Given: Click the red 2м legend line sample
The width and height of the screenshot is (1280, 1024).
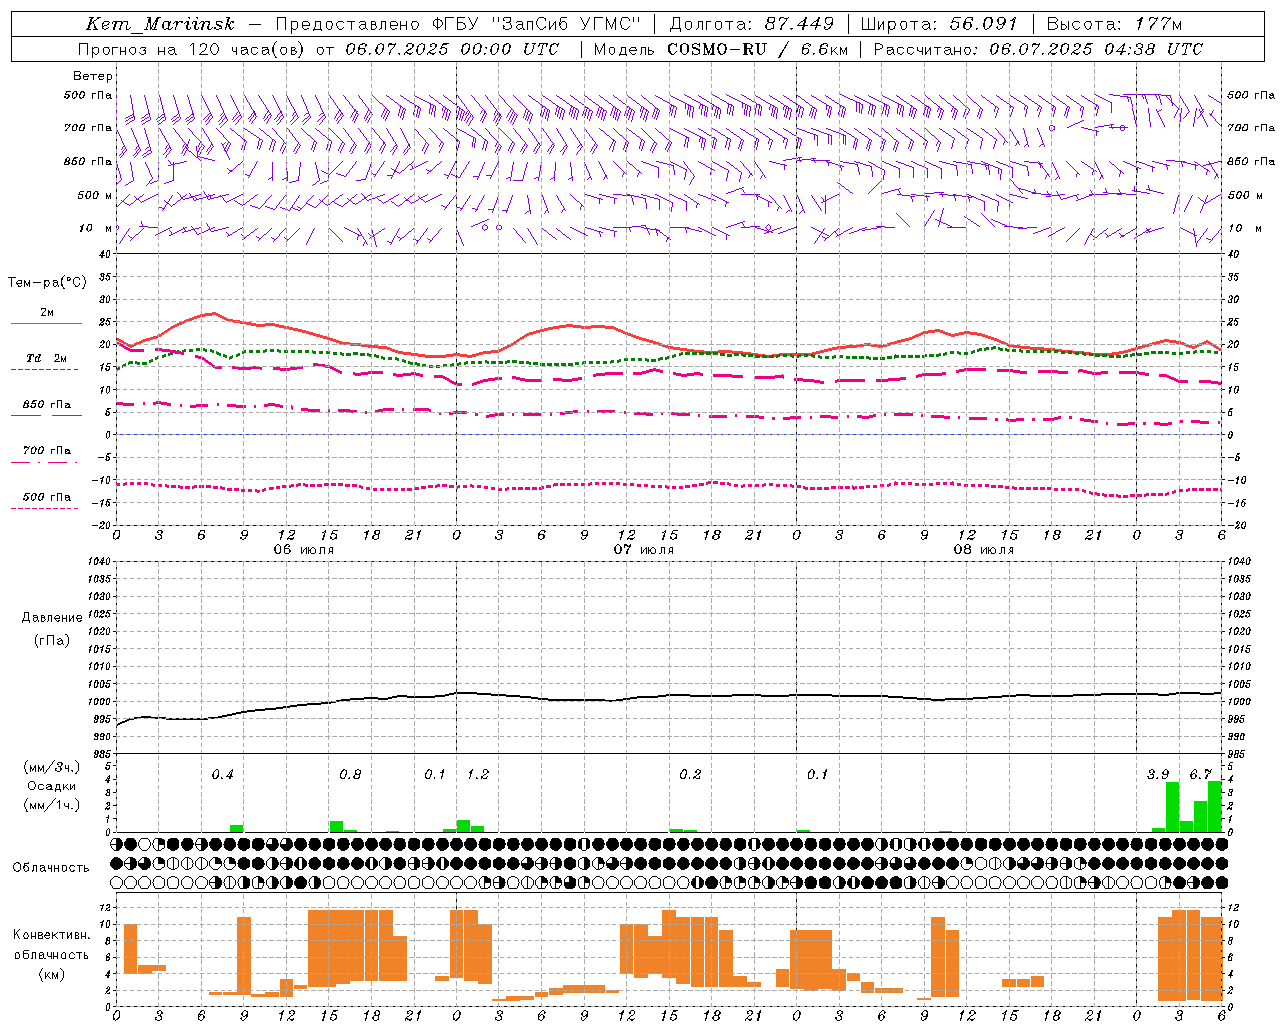Looking at the screenshot, I should (46, 324).
